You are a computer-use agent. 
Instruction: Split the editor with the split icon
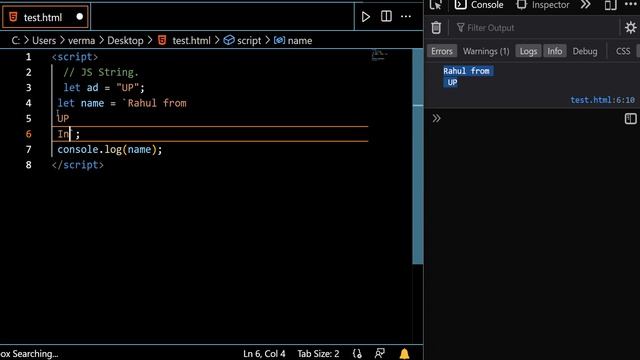point(386,16)
